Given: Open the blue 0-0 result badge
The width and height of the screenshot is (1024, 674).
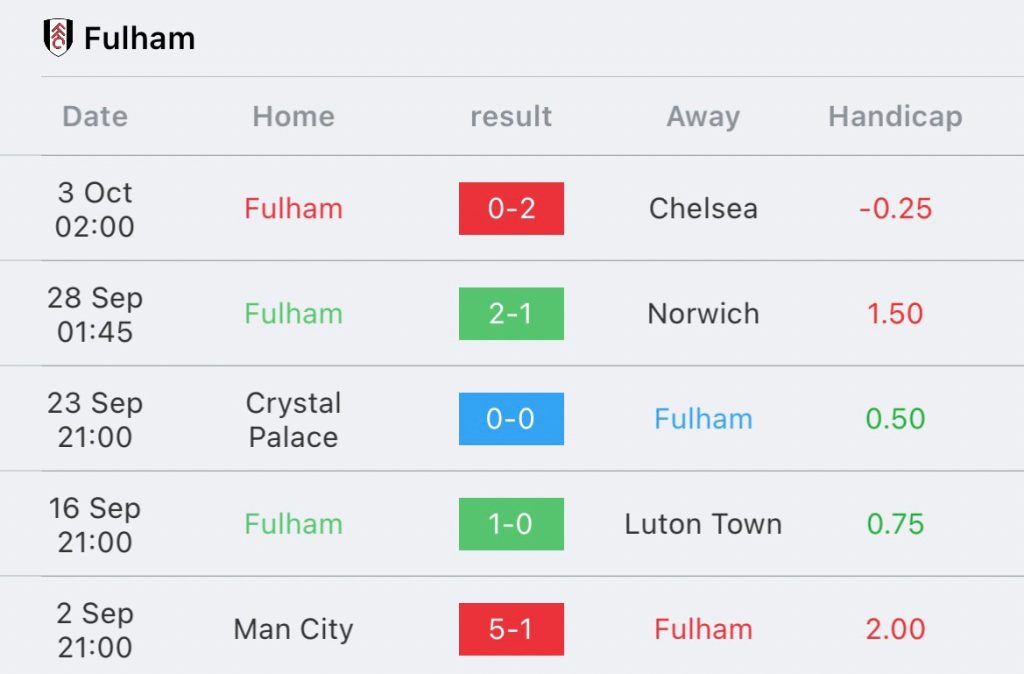Looking at the screenshot, I should click(x=511, y=419).
